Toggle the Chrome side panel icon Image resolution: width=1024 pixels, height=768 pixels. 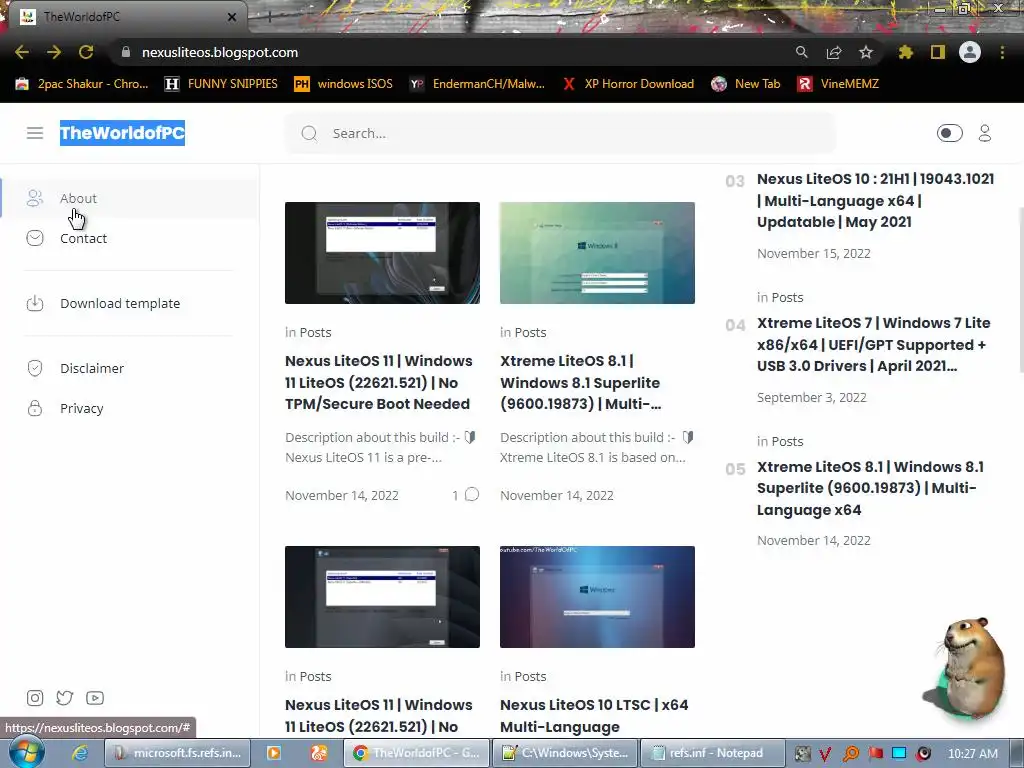pyautogui.click(x=937, y=52)
